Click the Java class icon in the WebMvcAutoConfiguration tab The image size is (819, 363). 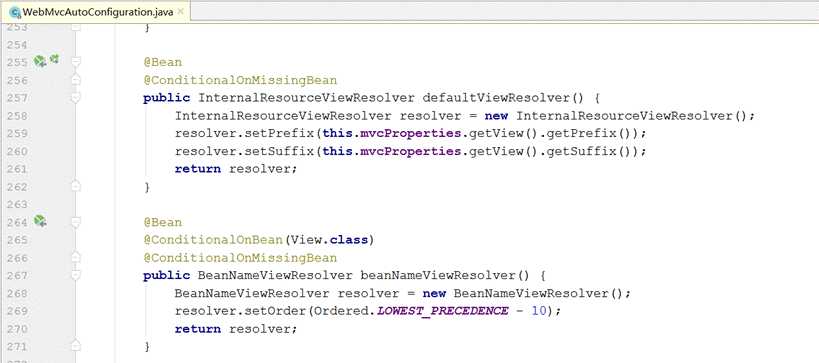15,11
